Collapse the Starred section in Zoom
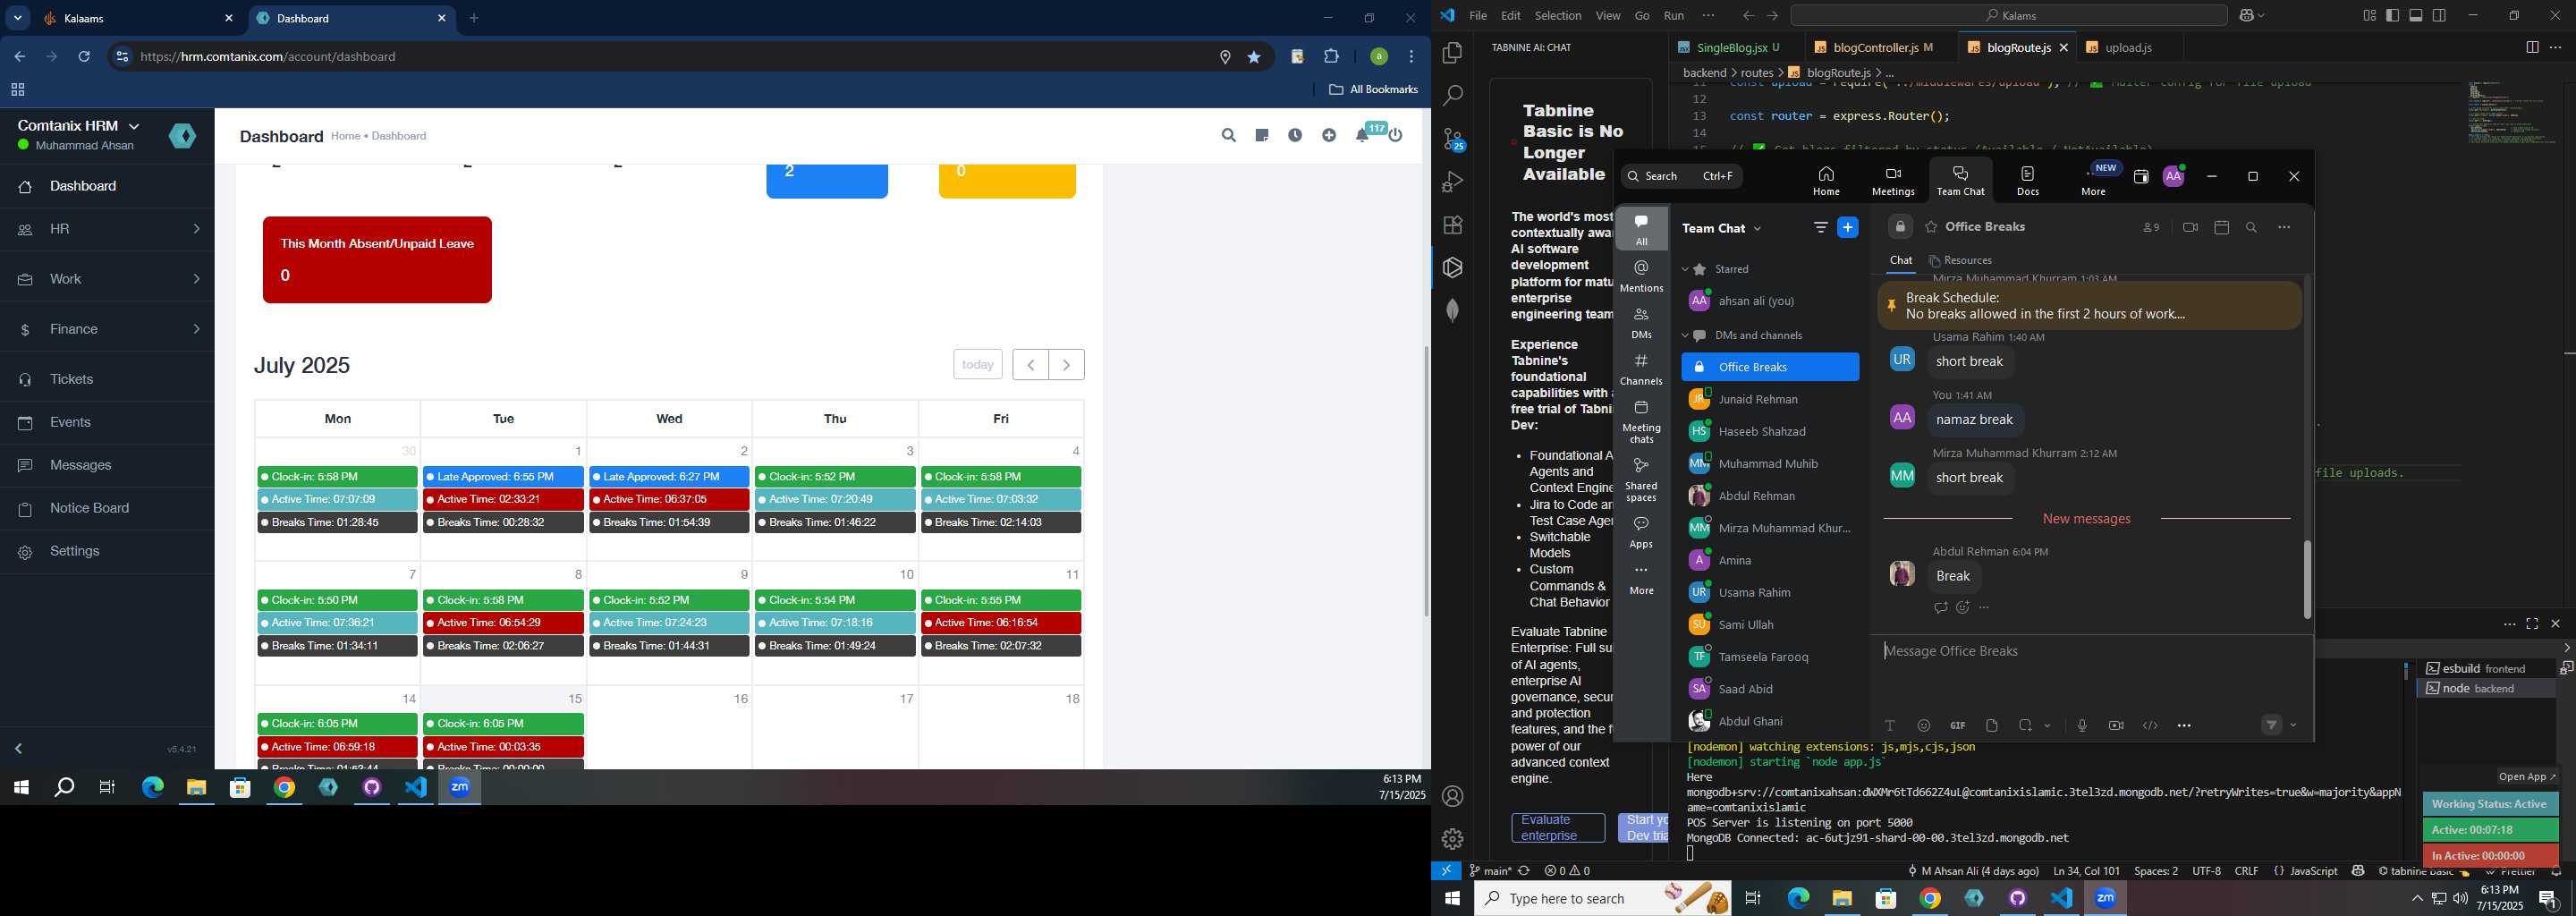This screenshot has height=916, width=2576. (1685, 269)
